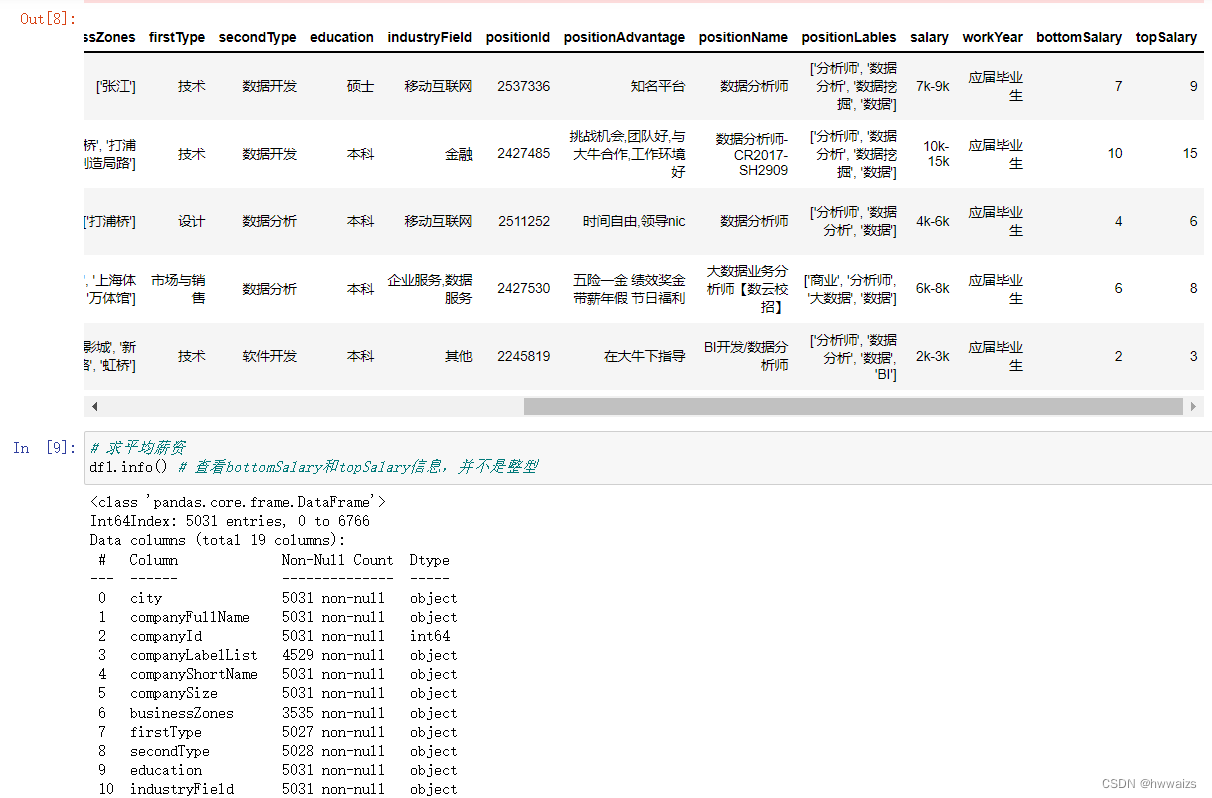Select the topSalary column header
This screenshot has width=1212, height=798.
pyautogui.click(x=1167, y=37)
